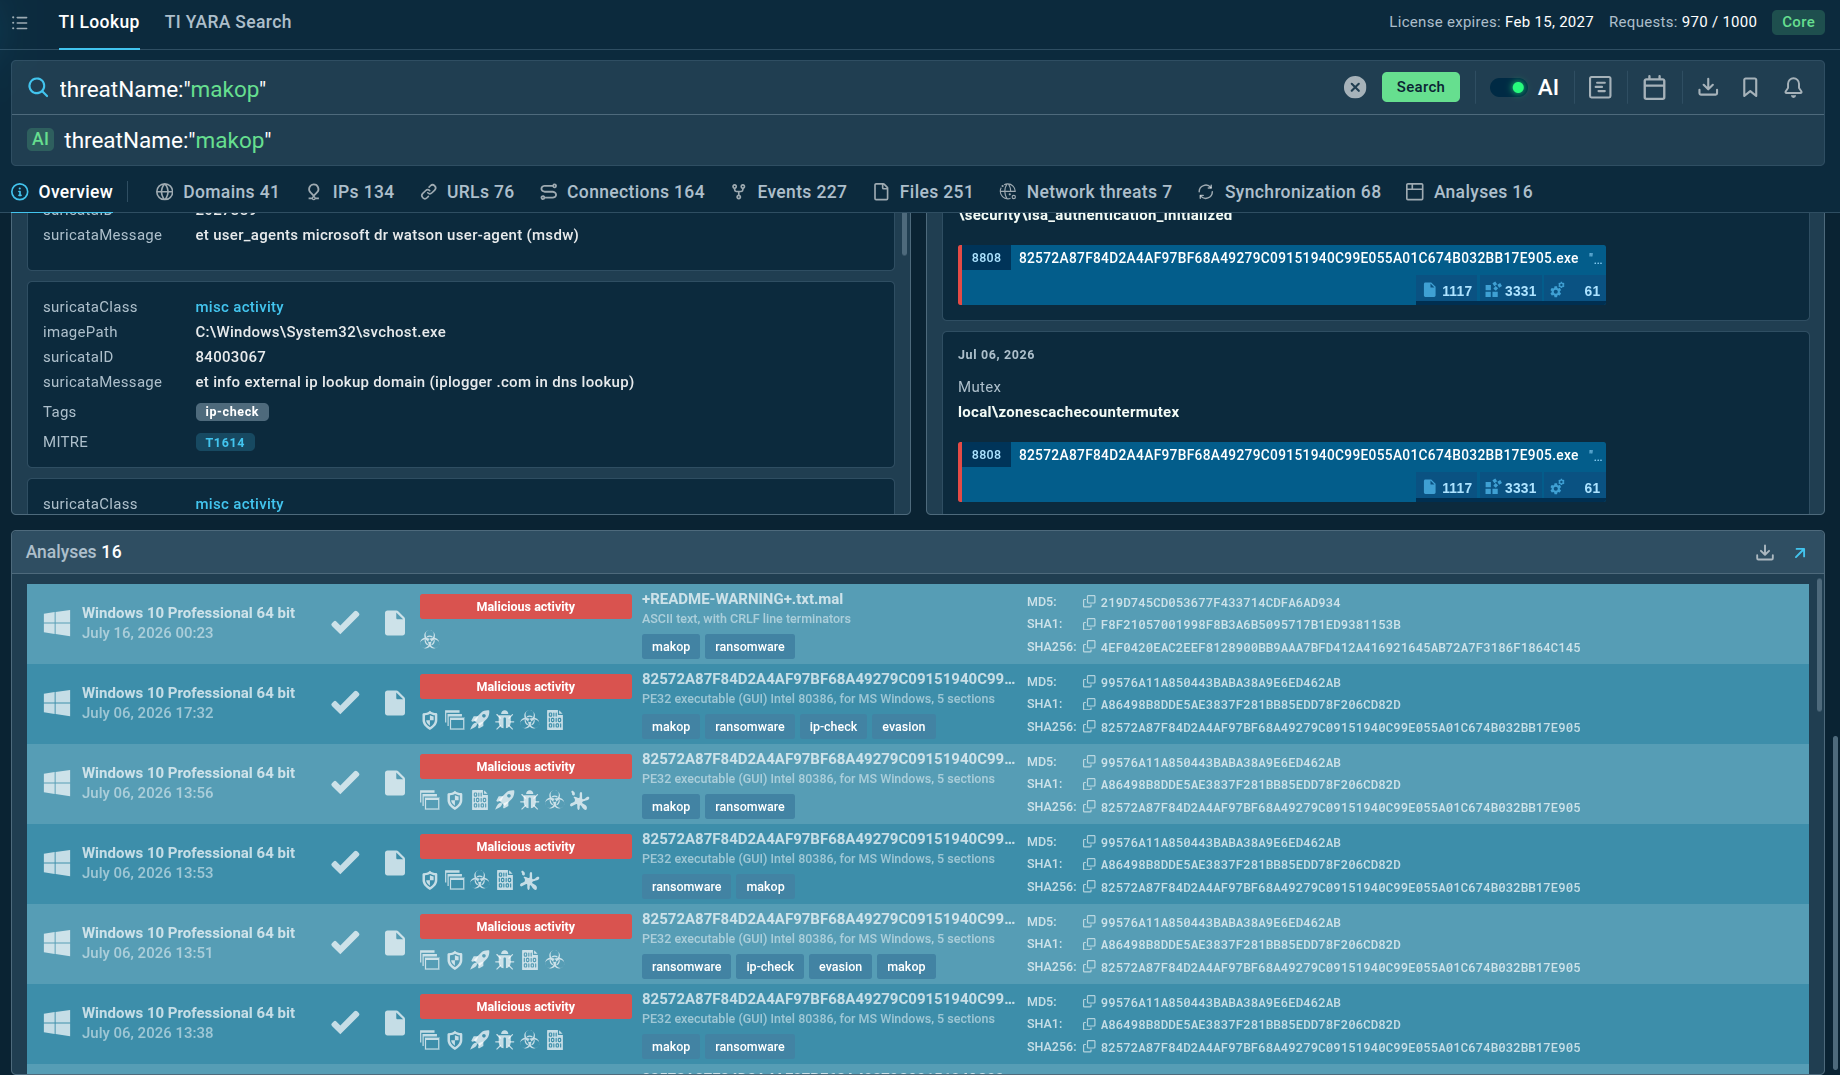
Task: Download search results from the search bar
Action: pos(1708,88)
